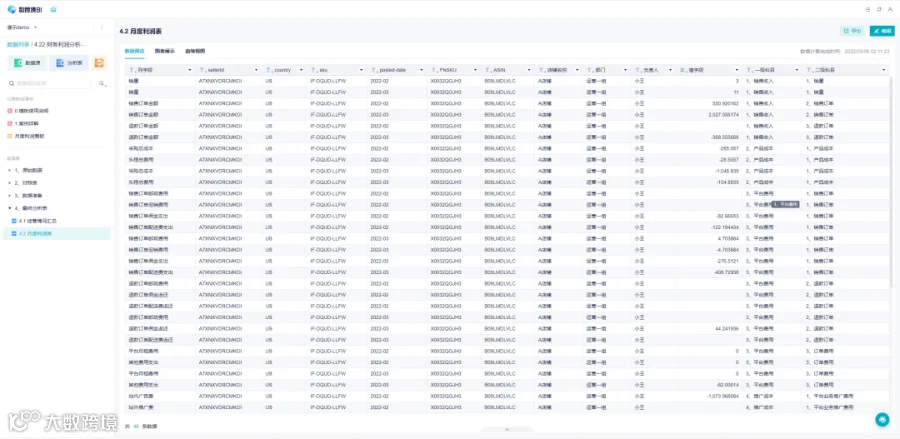Image resolution: width=900 pixels, height=439 pixels.
Task: Click the app logo at top left
Action: point(26,10)
